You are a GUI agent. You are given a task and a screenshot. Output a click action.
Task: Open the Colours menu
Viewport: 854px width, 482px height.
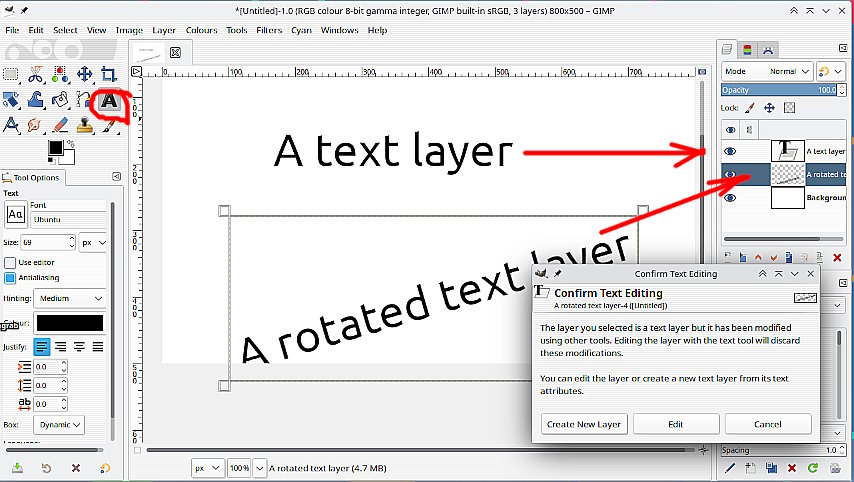pos(202,30)
